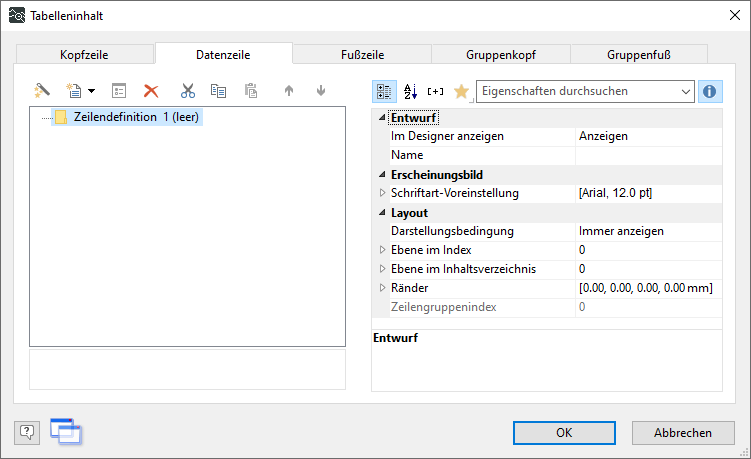Image resolution: width=751 pixels, height=459 pixels.
Task: Click the 0 value of Ebene im Index
Action: (x=649, y=250)
